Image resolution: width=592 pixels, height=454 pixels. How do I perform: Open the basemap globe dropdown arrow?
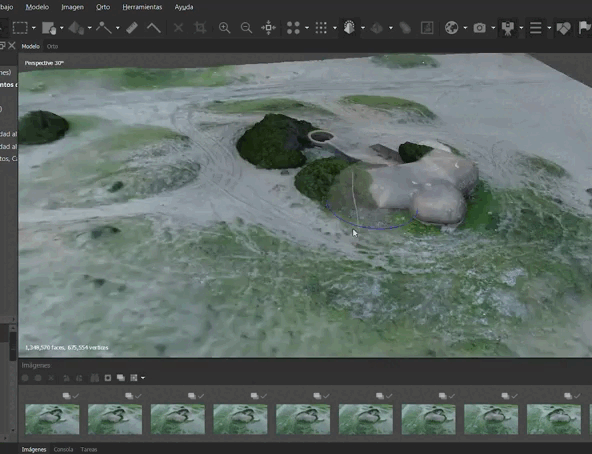[465, 28]
